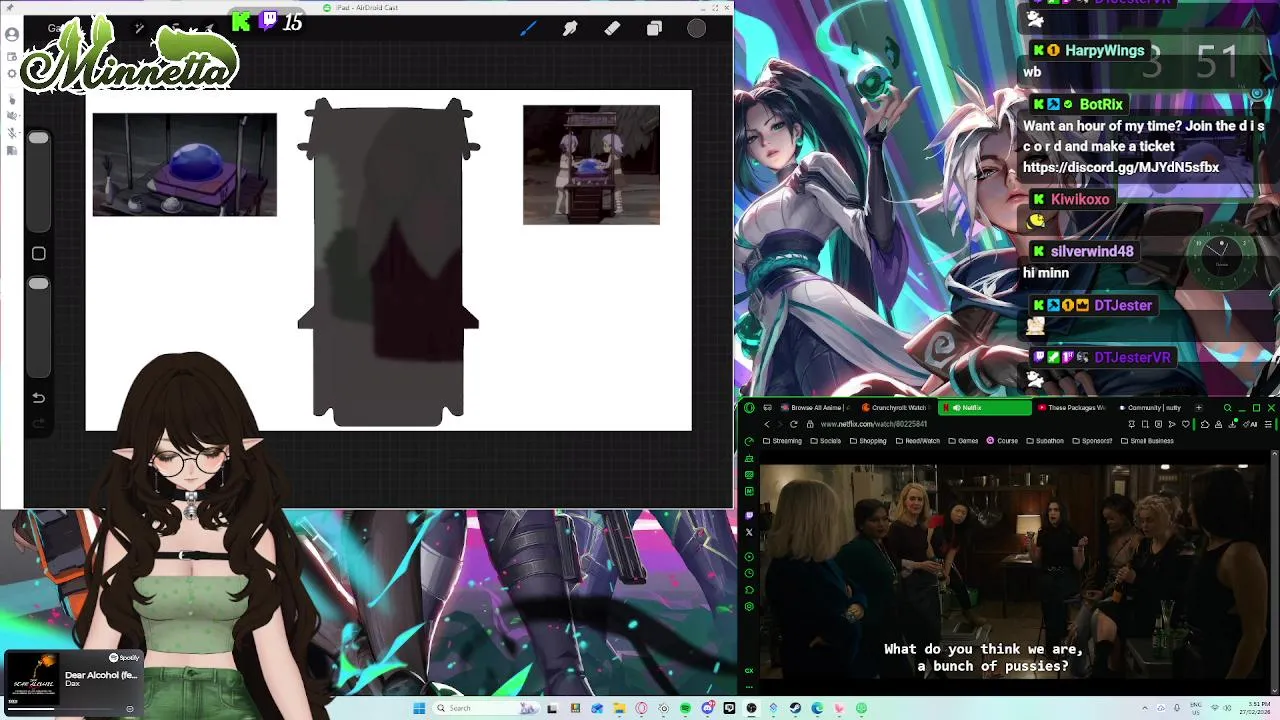Viewport: 1280px width, 720px height.
Task: Open the Discord invite link in chat
Action: coord(1121,167)
